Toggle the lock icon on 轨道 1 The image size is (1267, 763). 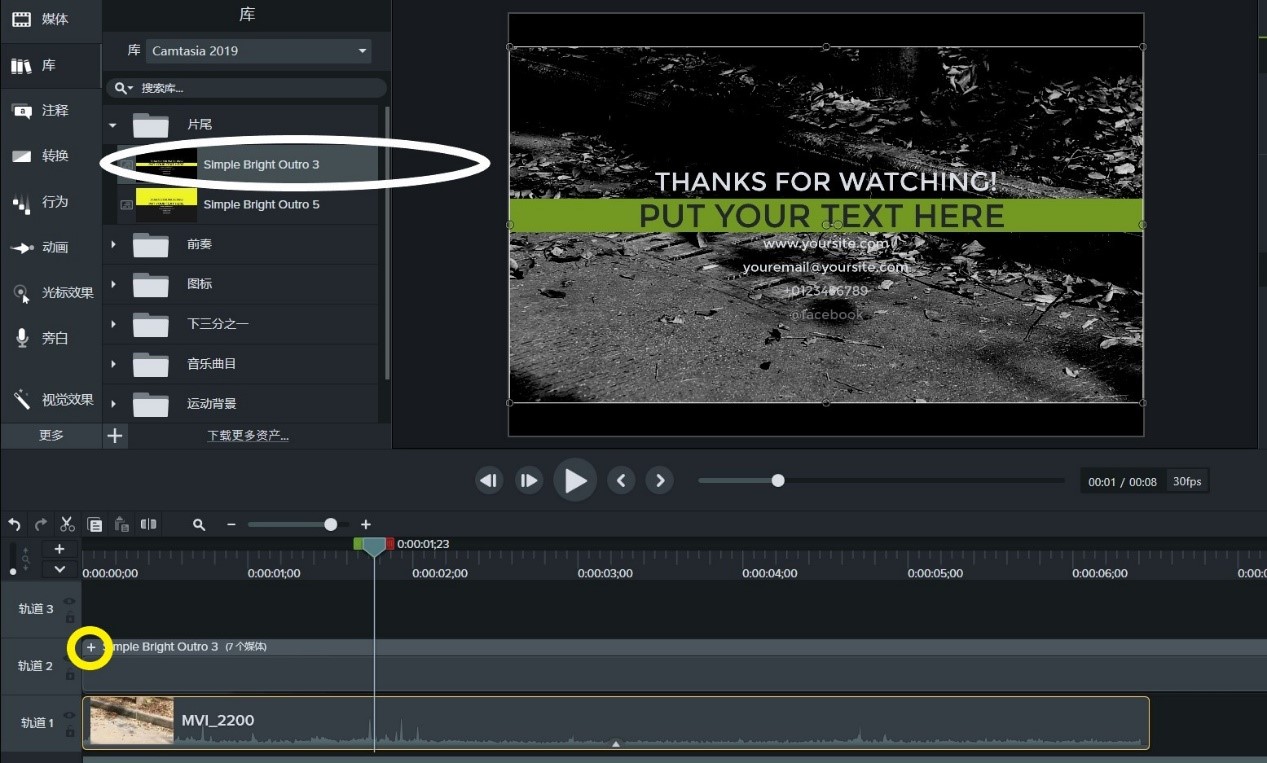click(x=69, y=732)
